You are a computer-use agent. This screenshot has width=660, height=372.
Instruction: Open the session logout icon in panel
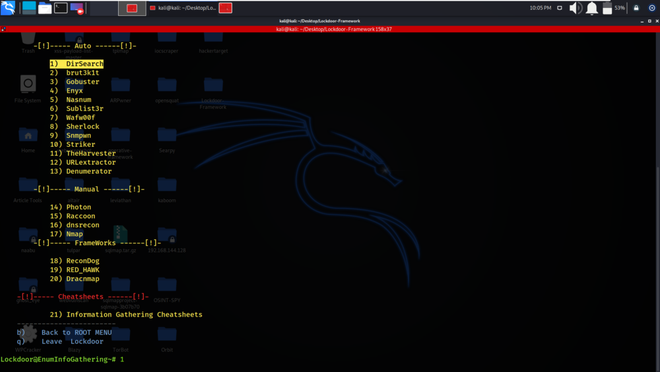click(652, 8)
